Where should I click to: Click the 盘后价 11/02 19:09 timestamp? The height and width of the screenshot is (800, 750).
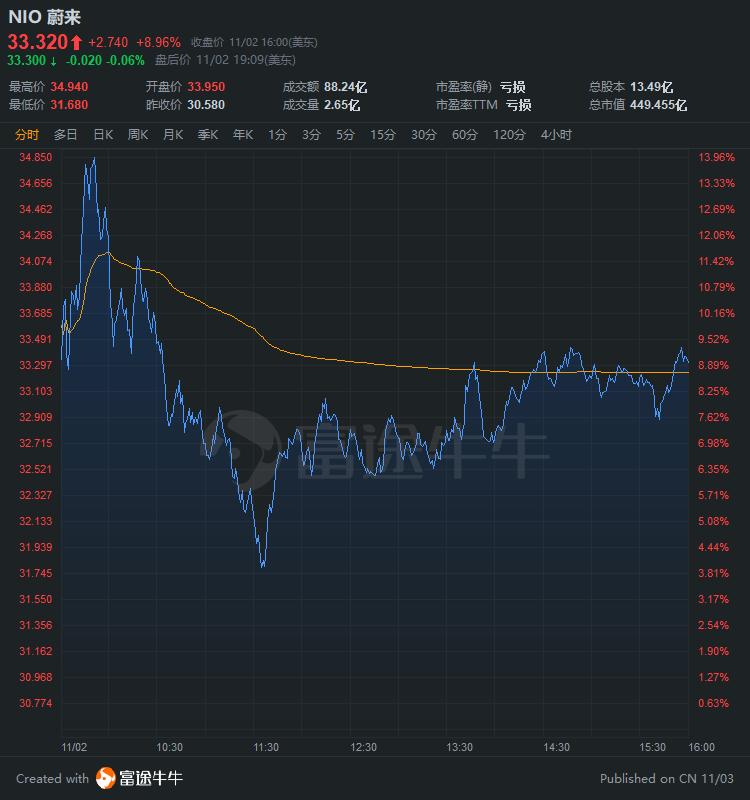click(x=225, y=60)
